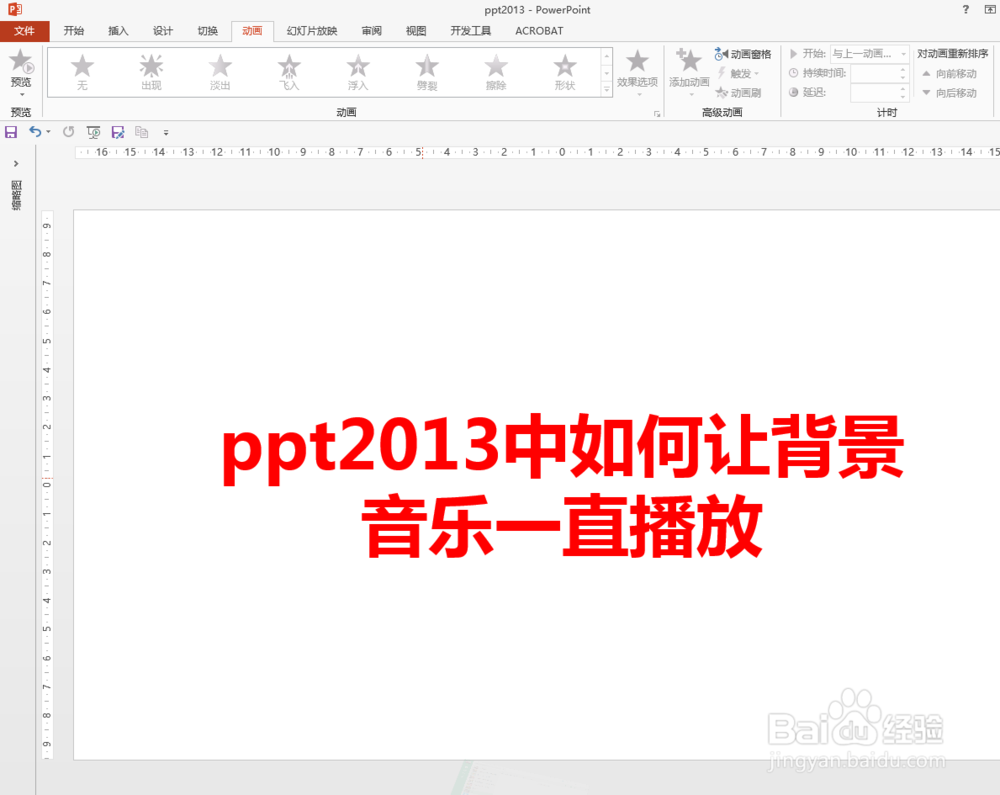Switch to the 开始 (Home) tab
Viewport: 1000px width, 795px height.
click(x=74, y=31)
